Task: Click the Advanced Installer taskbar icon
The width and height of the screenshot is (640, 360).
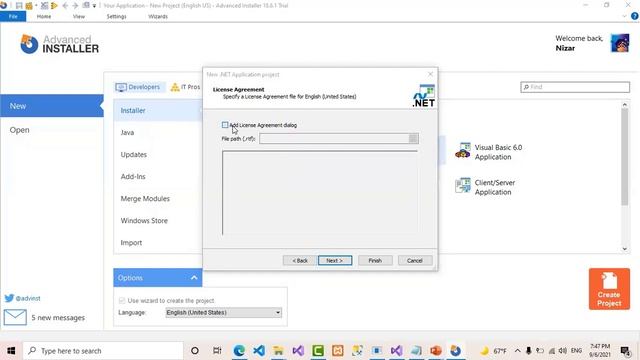Action: (456, 351)
